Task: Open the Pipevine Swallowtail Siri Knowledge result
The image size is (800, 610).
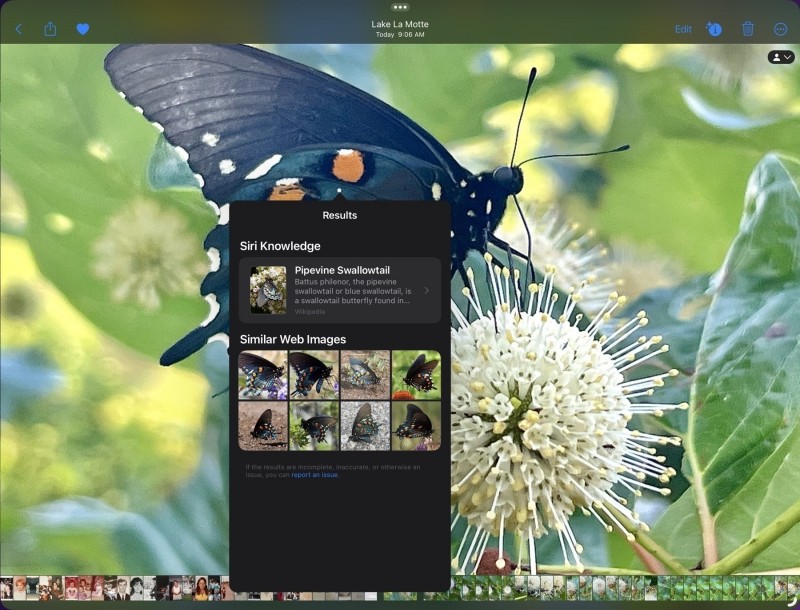Action: click(340, 290)
